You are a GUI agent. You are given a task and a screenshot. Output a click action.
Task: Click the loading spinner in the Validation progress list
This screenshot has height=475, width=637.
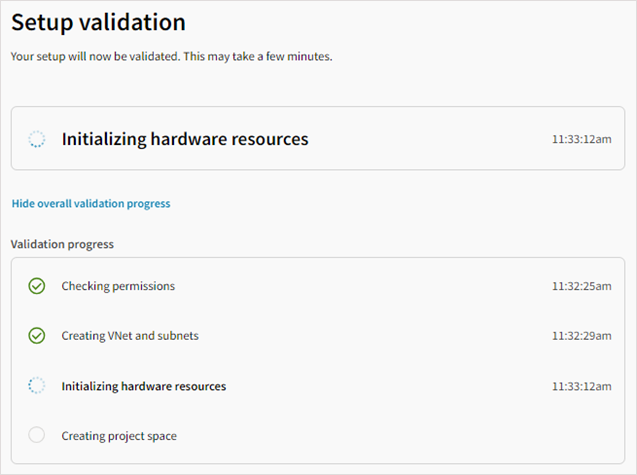[x=37, y=386]
